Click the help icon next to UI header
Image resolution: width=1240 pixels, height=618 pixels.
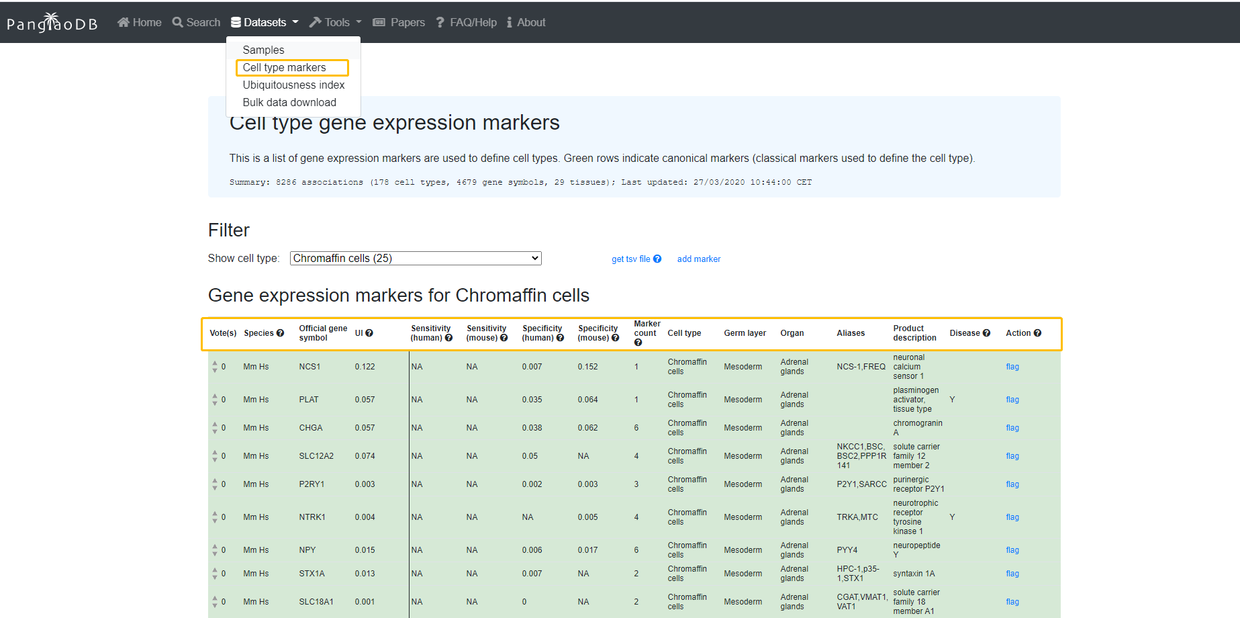pos(369,333)
